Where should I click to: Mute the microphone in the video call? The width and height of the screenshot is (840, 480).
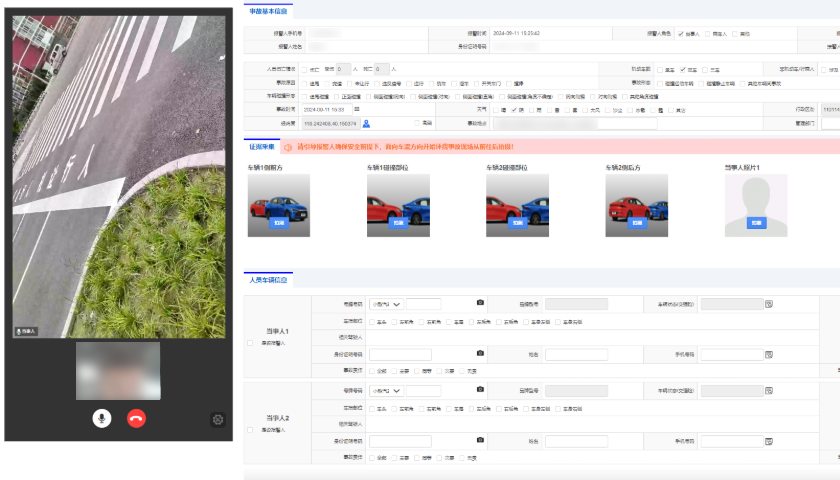pyautogui.click(x=102, y=418)
